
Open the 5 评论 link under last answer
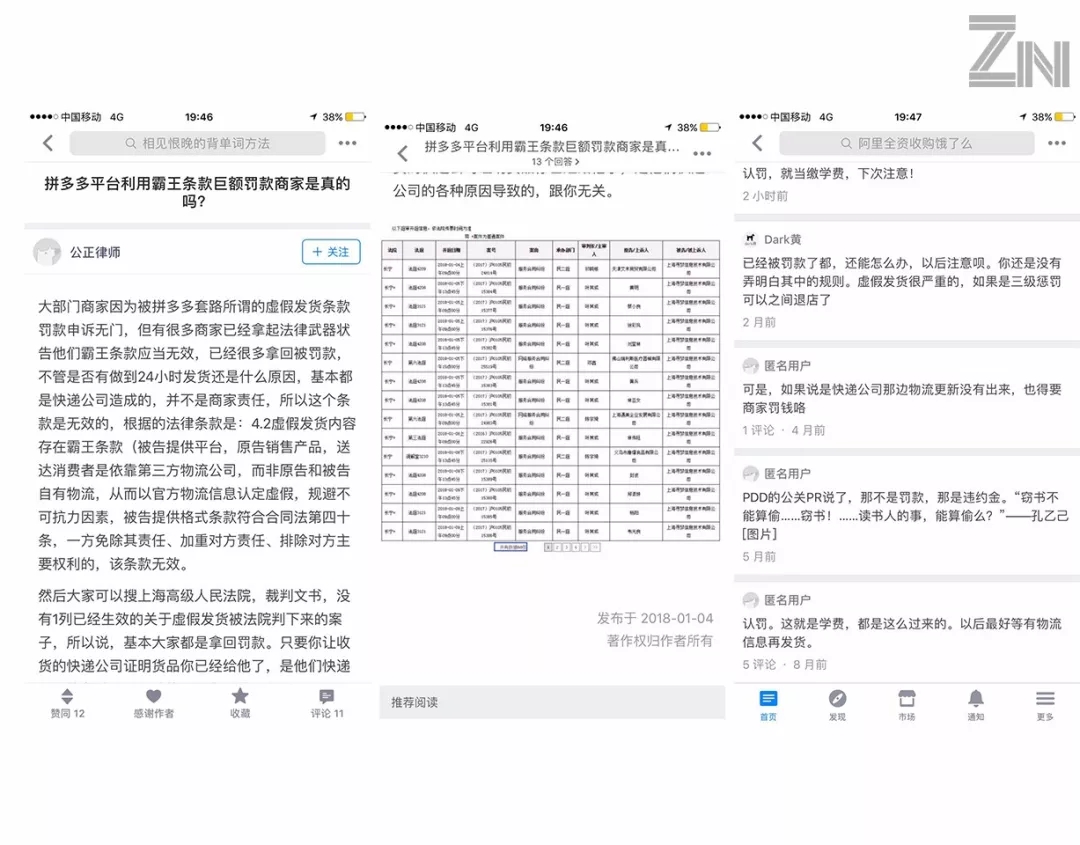click(759, 665)
